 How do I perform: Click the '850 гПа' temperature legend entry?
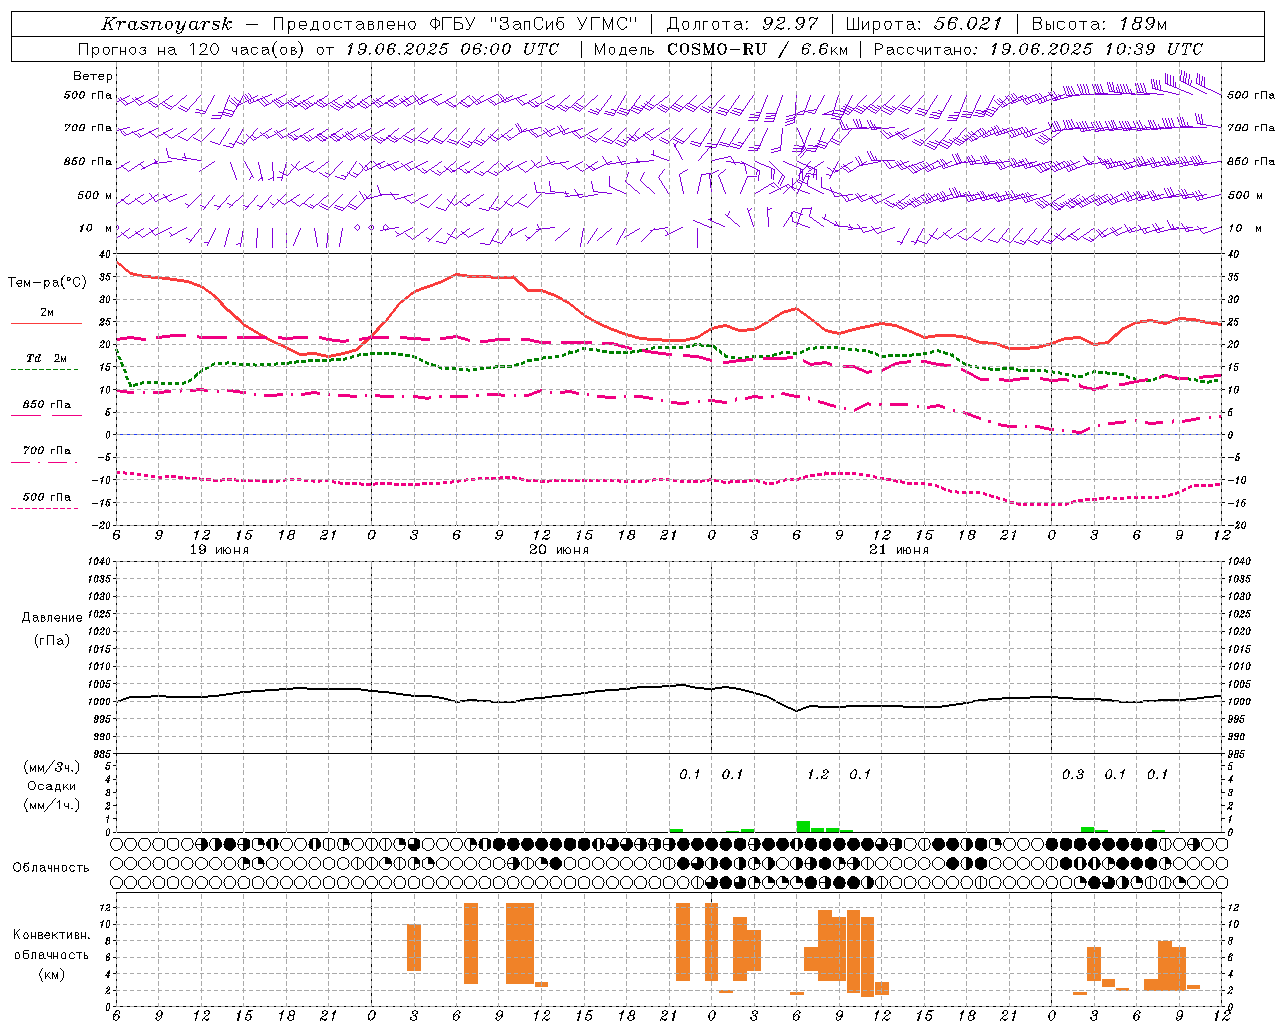pos(47,405)
